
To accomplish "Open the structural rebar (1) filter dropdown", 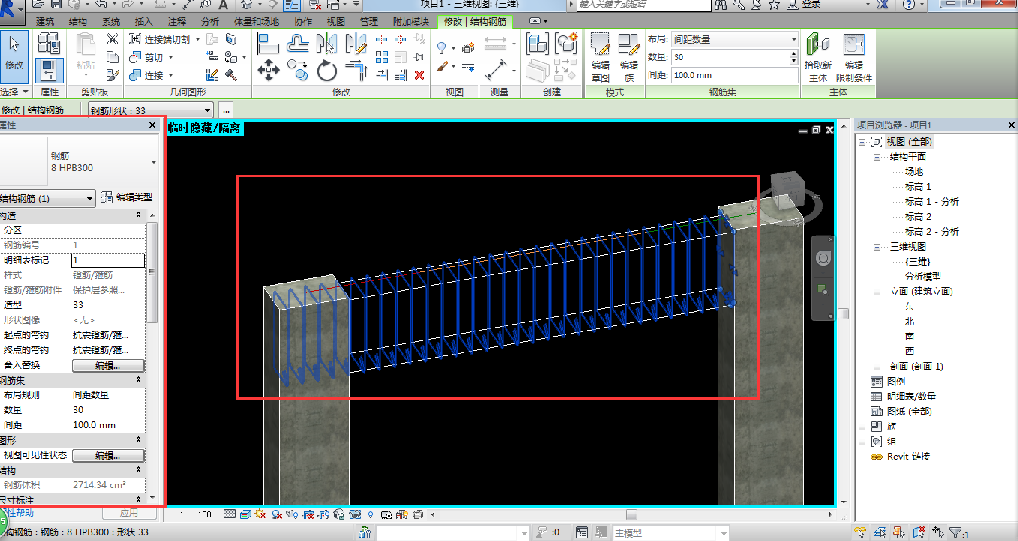I will (48, 198).
